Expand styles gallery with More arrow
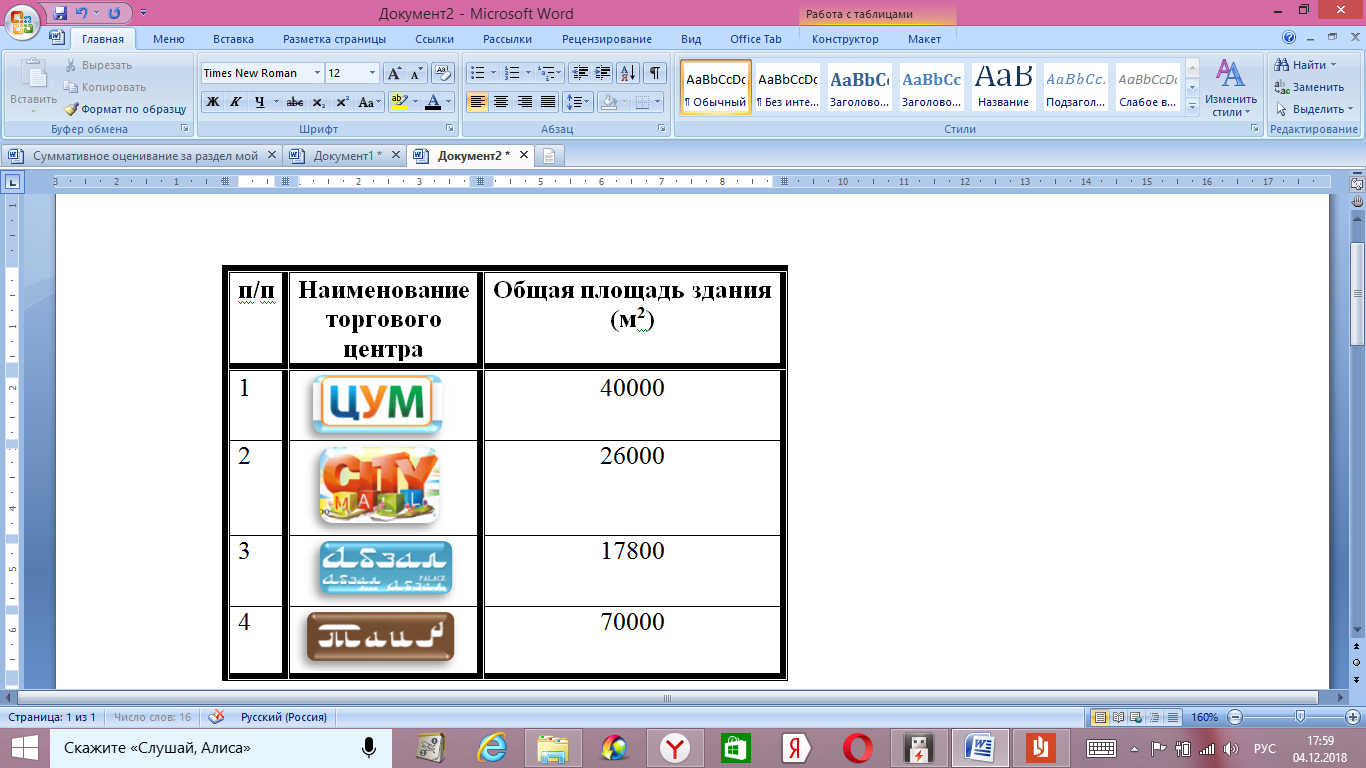This screenshot has height=768, width=1366. click(1192, 109)
